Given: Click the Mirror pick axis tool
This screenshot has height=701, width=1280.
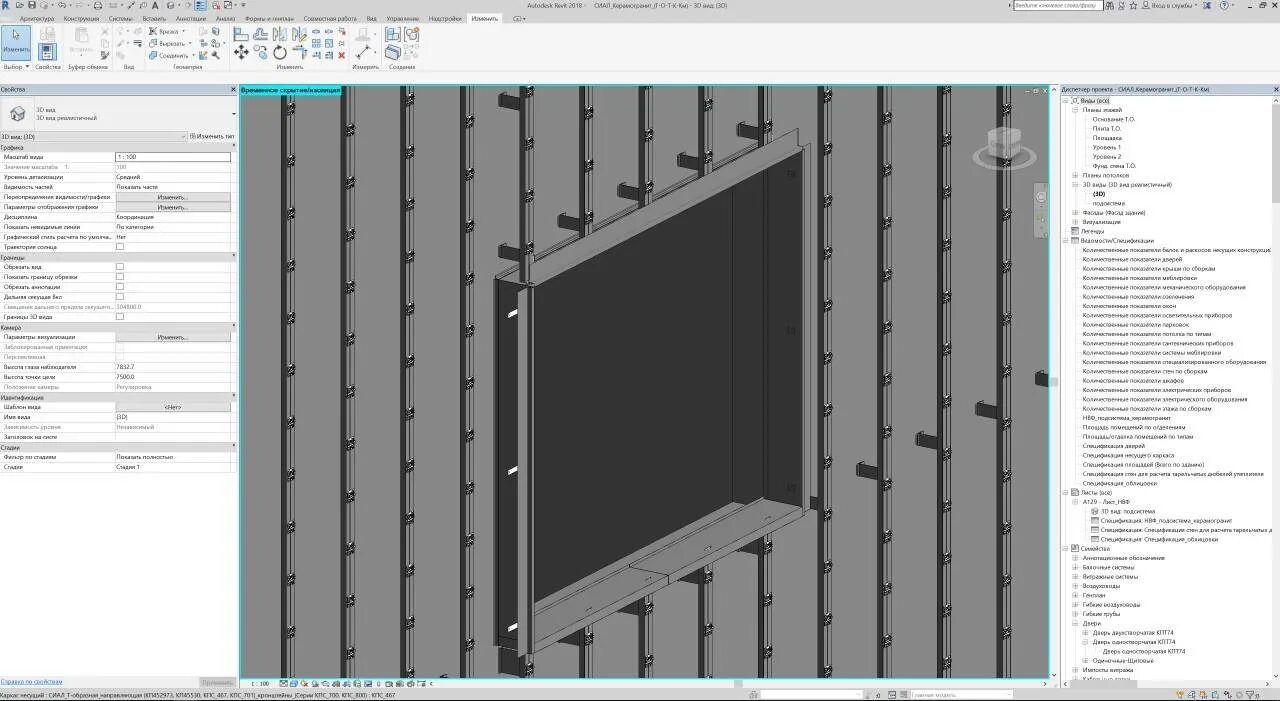Looking at the screenshot, I should 279,34.
